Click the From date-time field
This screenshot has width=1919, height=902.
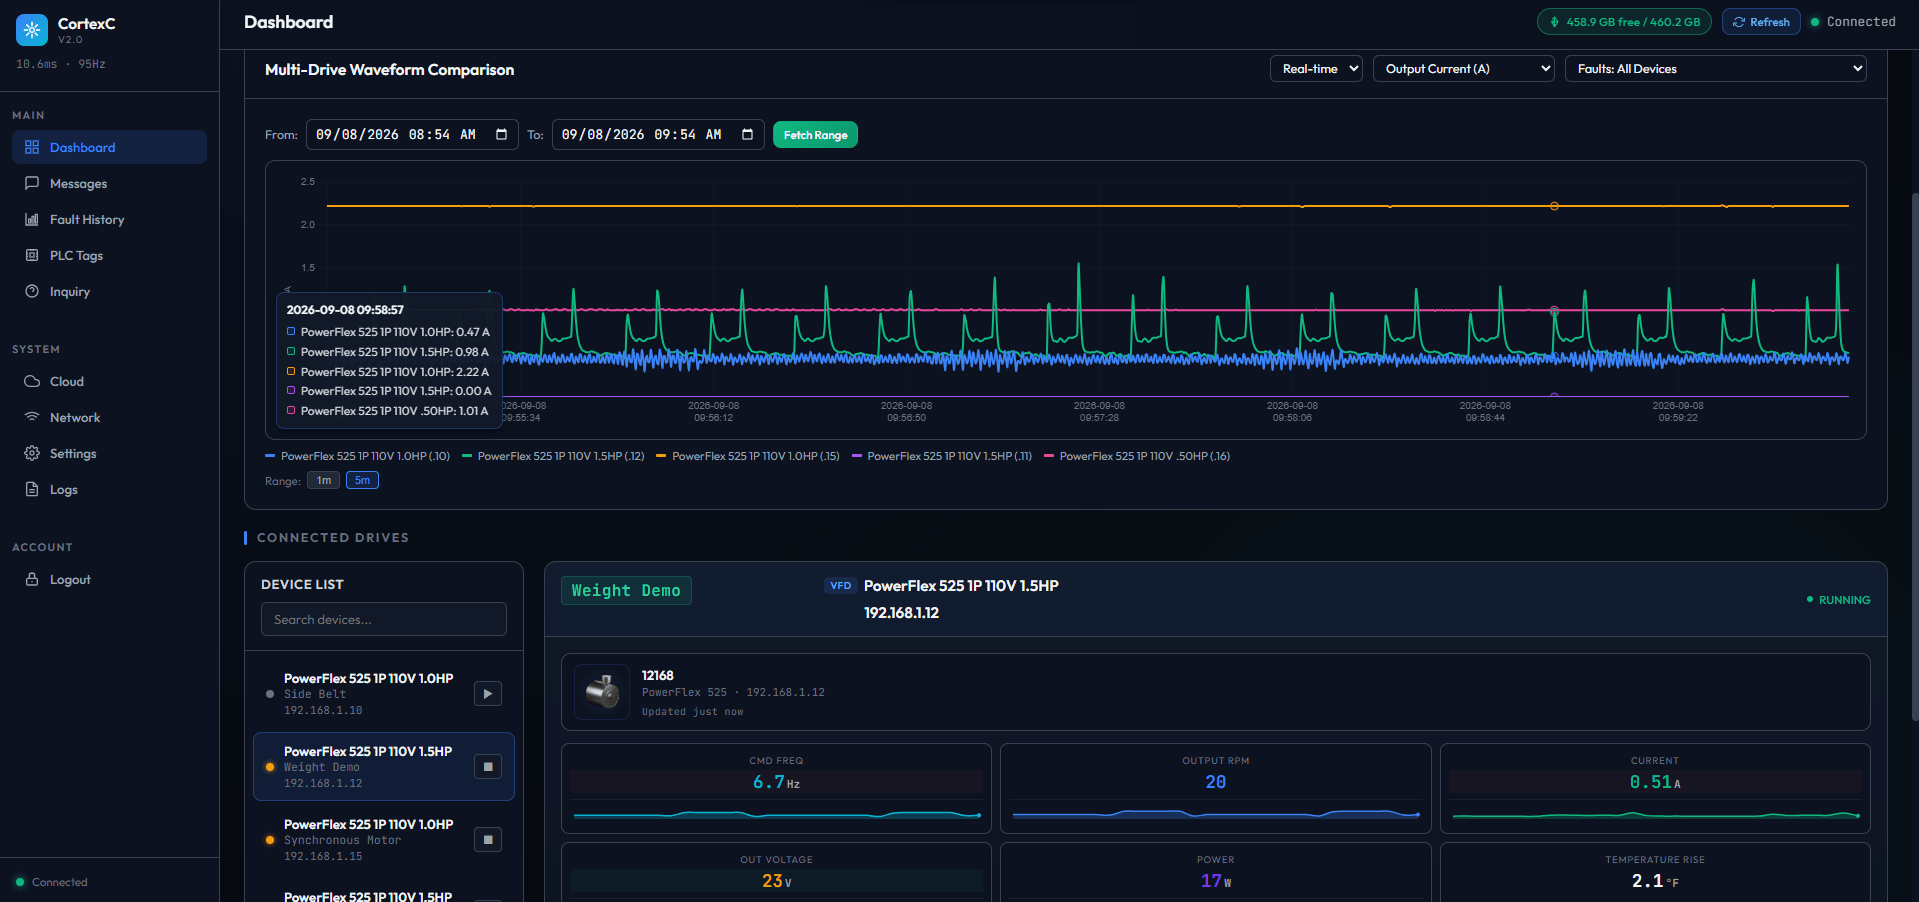(412, 134)
